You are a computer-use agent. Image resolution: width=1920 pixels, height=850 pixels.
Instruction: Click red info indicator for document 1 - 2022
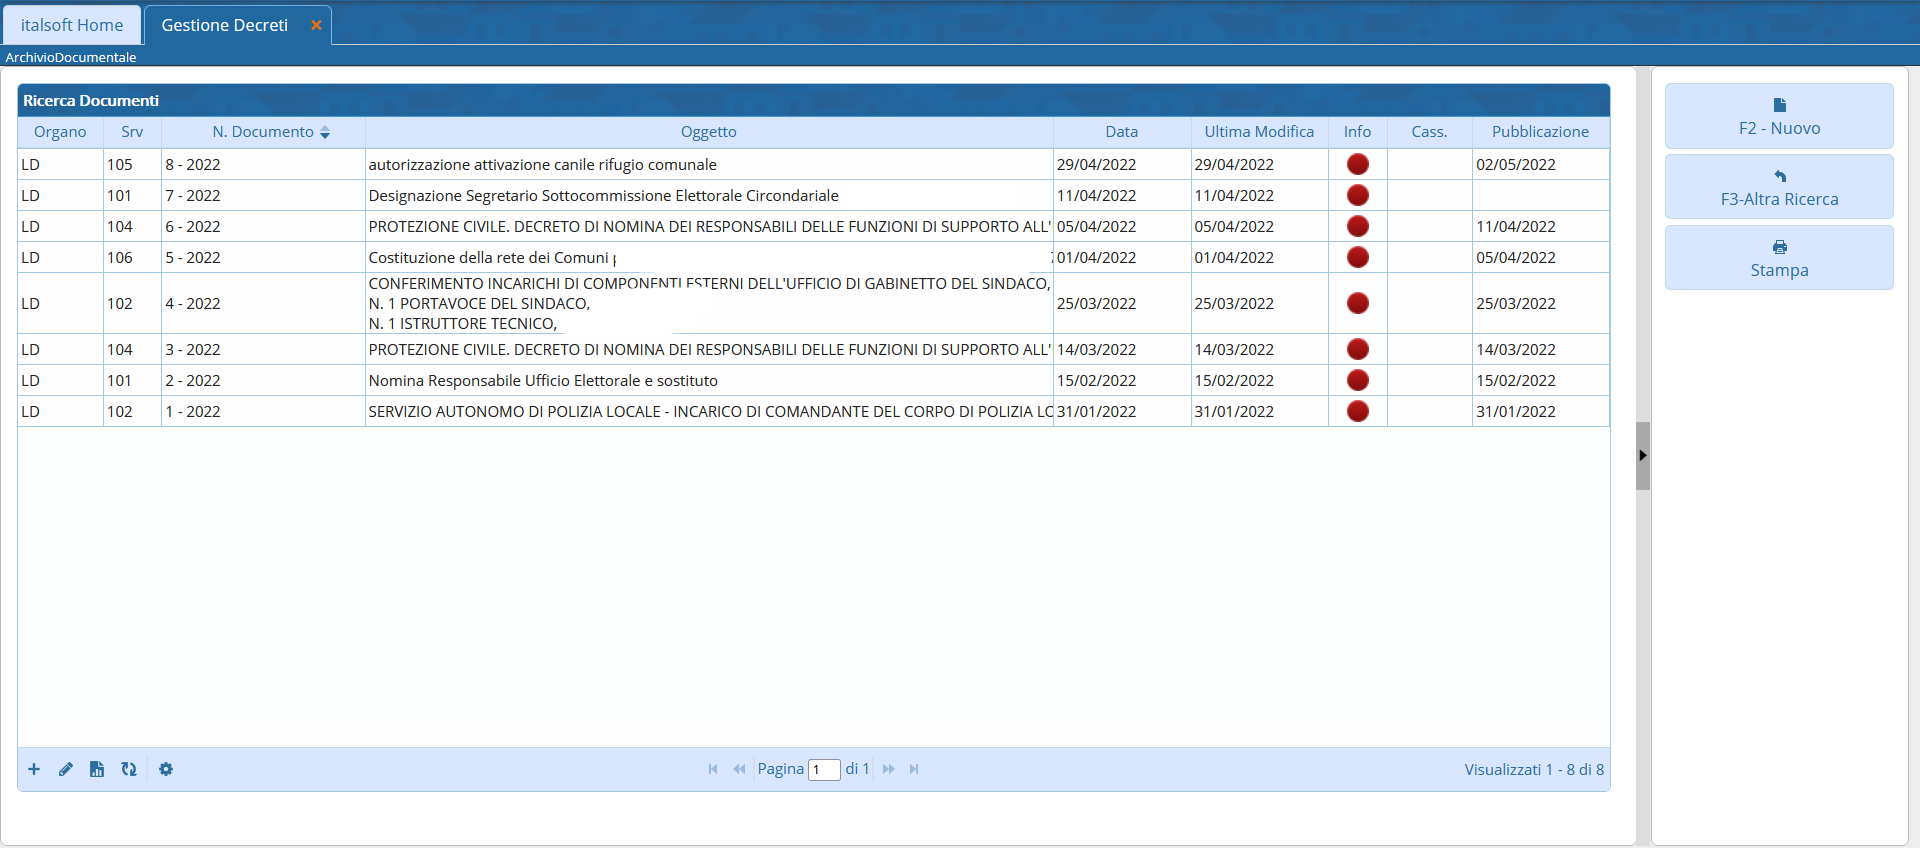(x=1357, y=411)
